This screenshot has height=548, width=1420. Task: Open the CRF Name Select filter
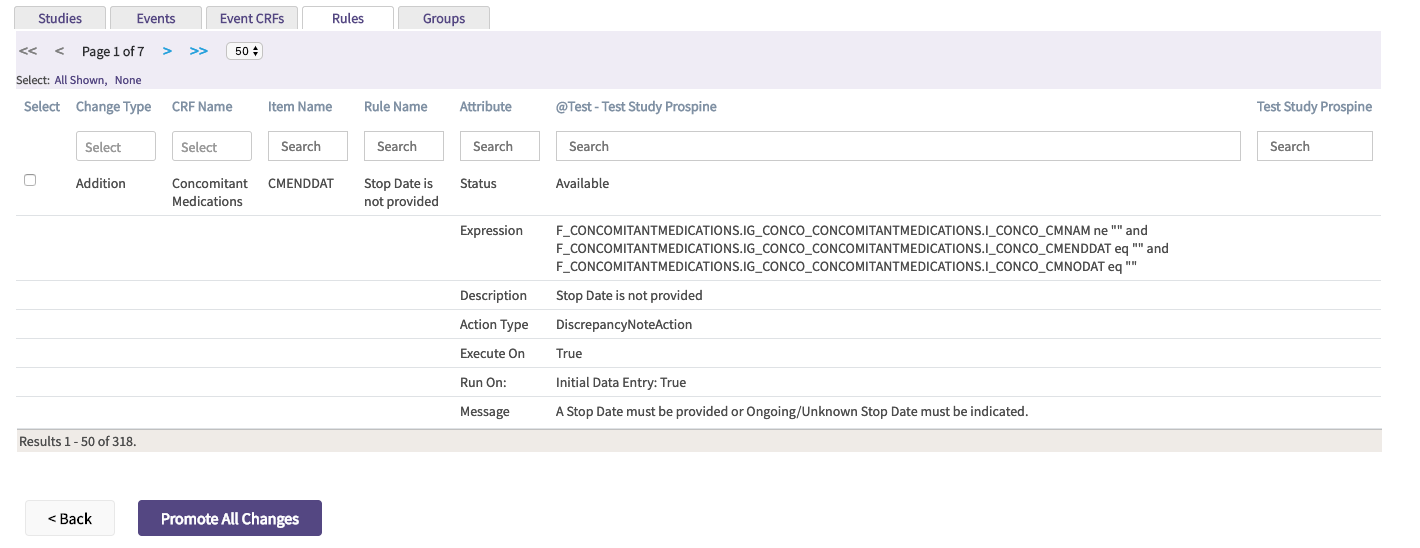pos(211,147)
